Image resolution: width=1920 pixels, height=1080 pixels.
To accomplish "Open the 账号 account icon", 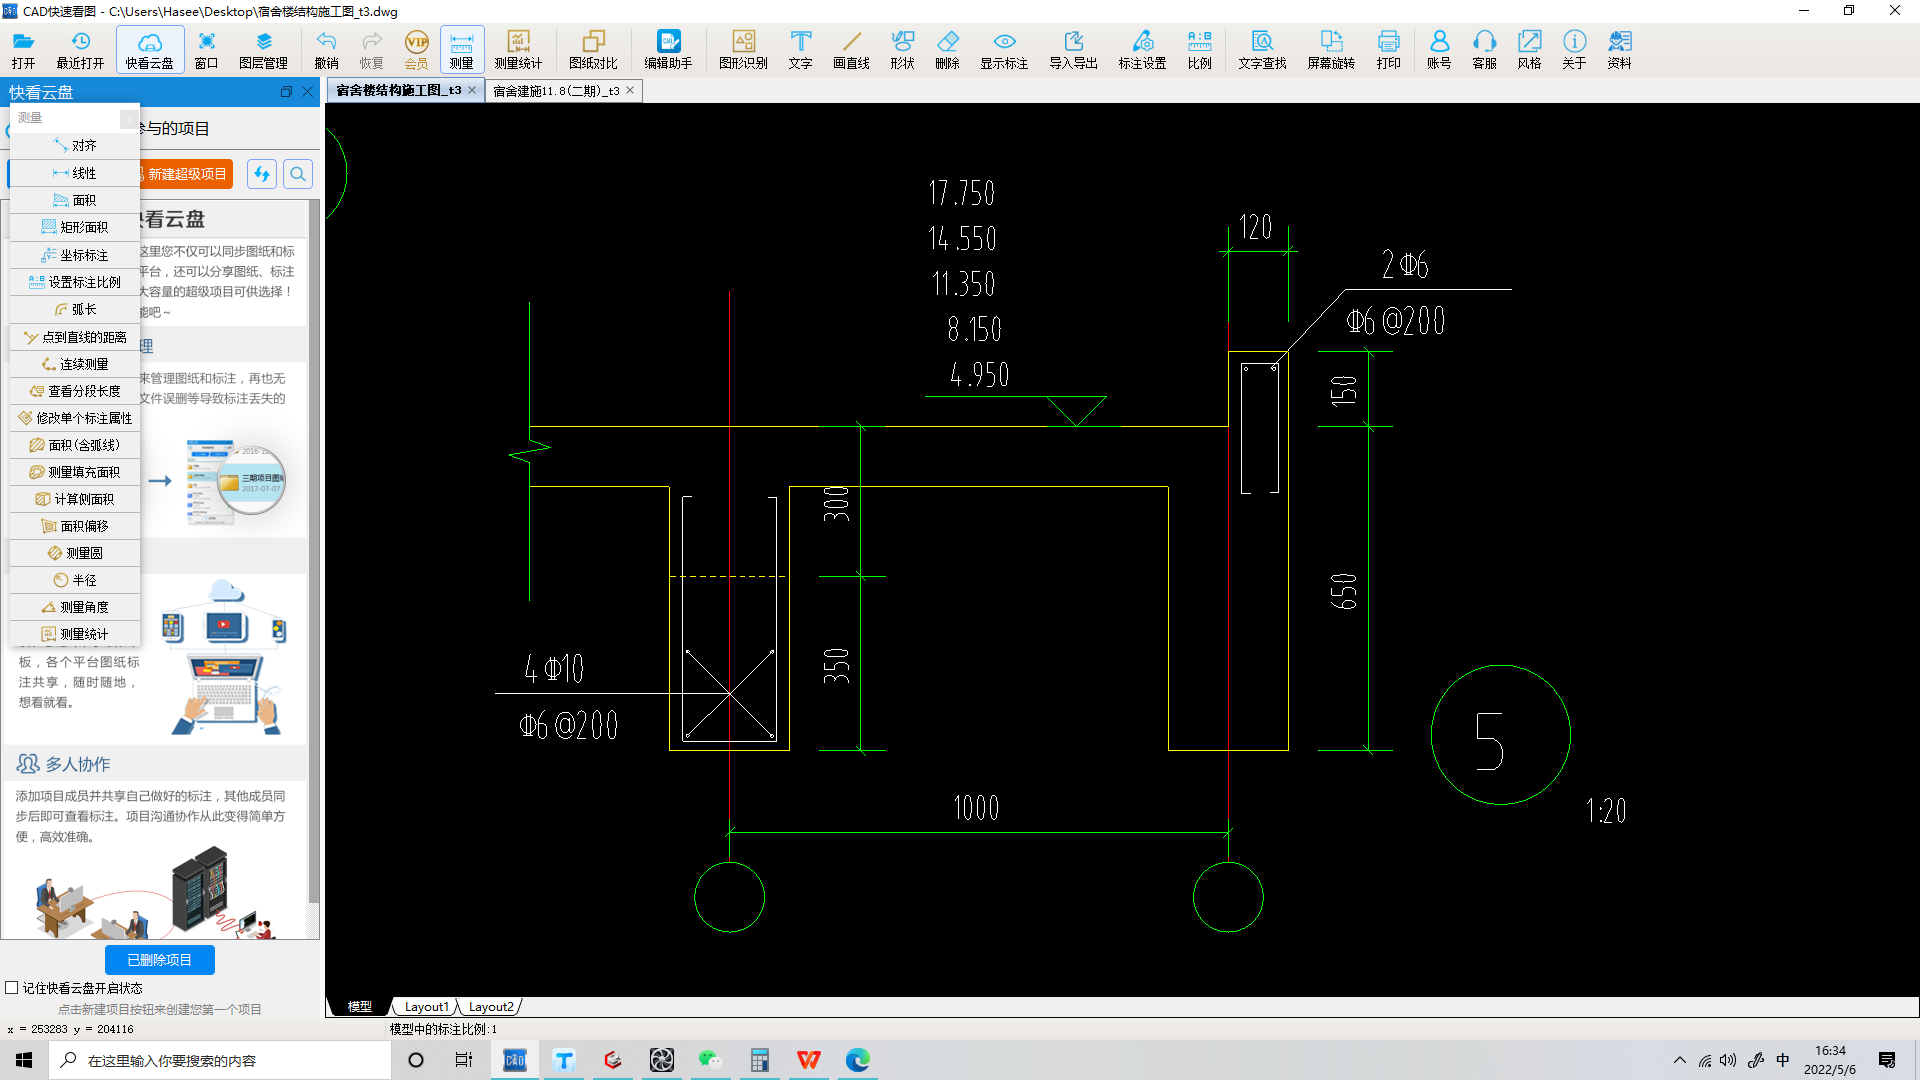I will [x=1439, y=49].
